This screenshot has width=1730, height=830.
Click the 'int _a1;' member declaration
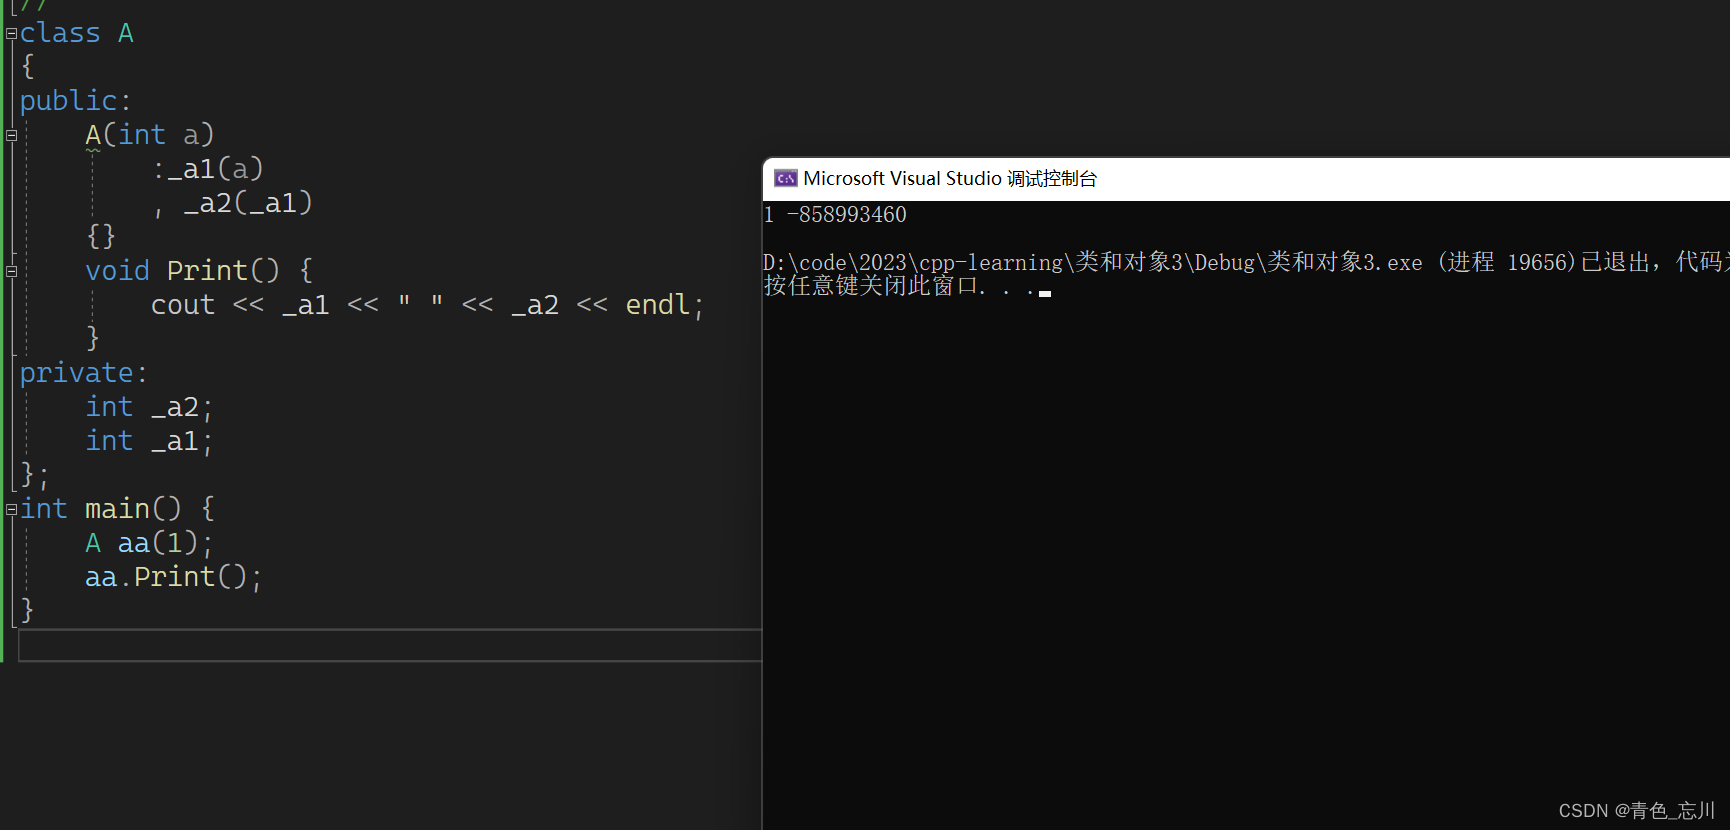(x=149, y=441)
